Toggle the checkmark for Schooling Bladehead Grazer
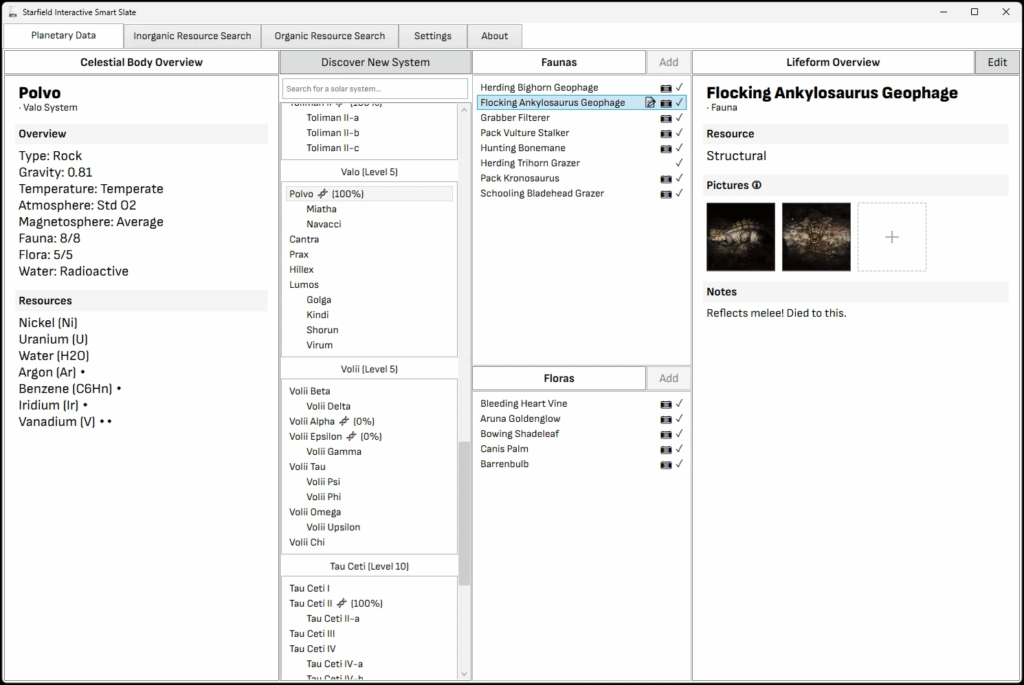 point(680,194)
